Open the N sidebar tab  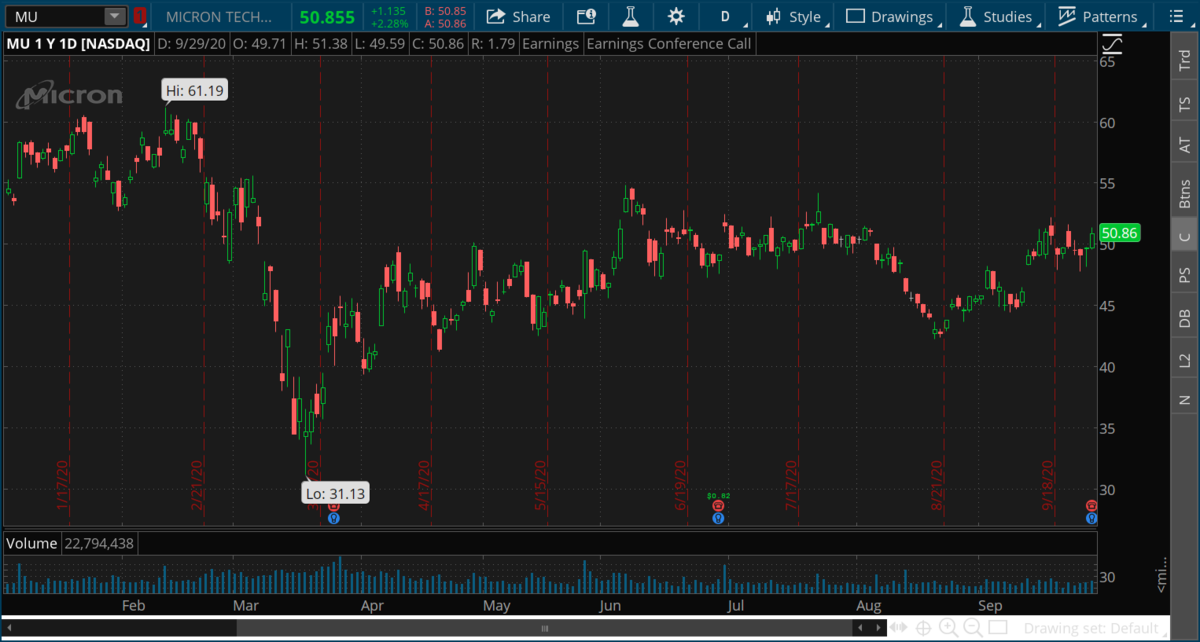pos(1185,400)
